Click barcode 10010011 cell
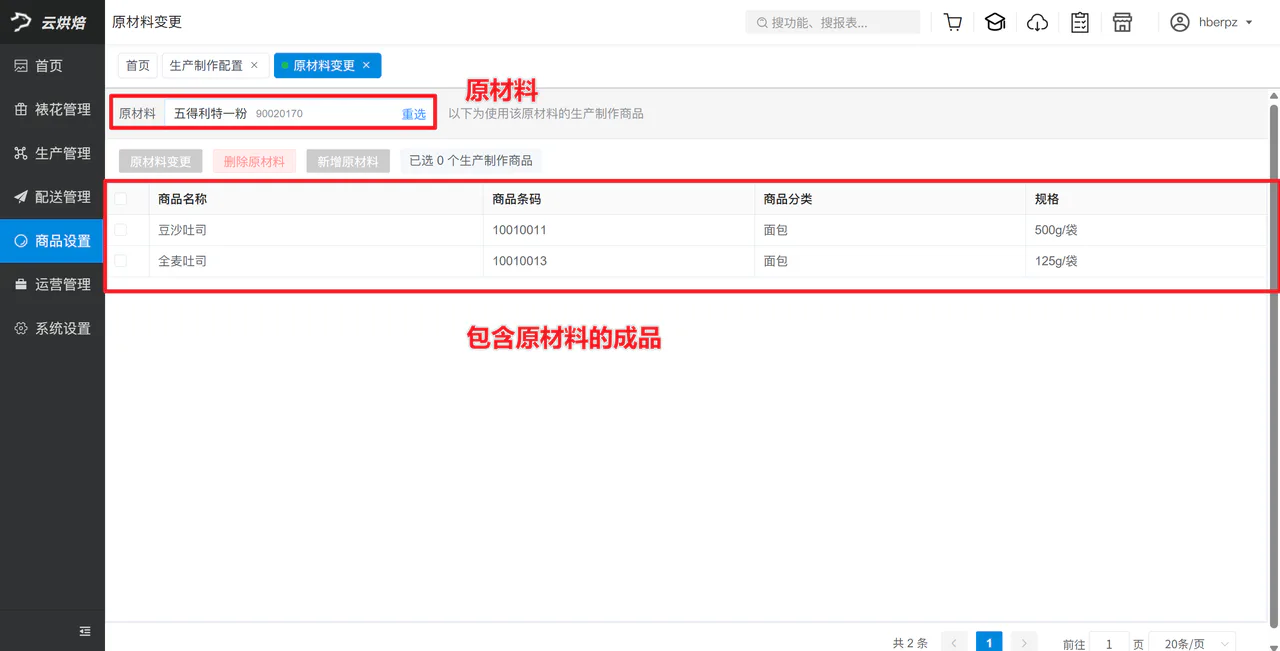This screenshot has width=1280, height=651. (x=619, y=230)
